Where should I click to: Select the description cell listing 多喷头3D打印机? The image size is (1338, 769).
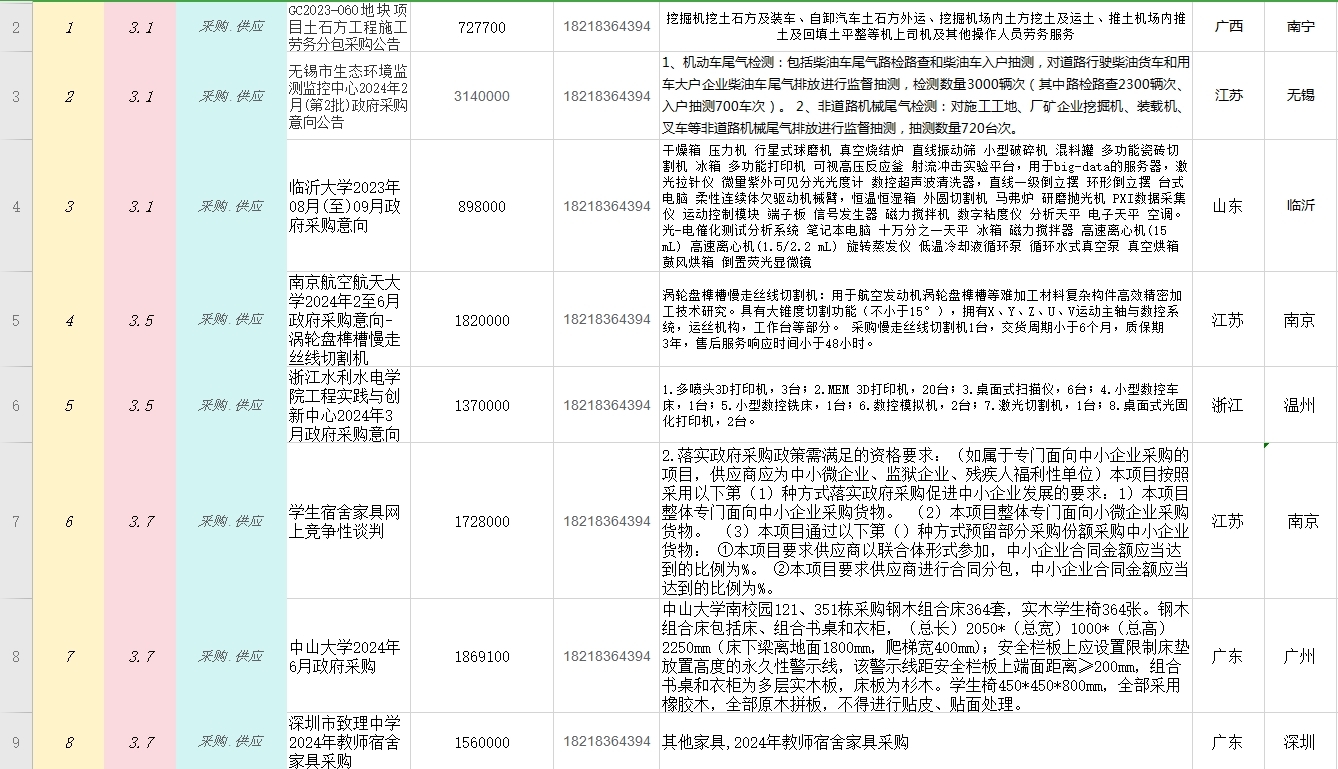coord(925,406)
